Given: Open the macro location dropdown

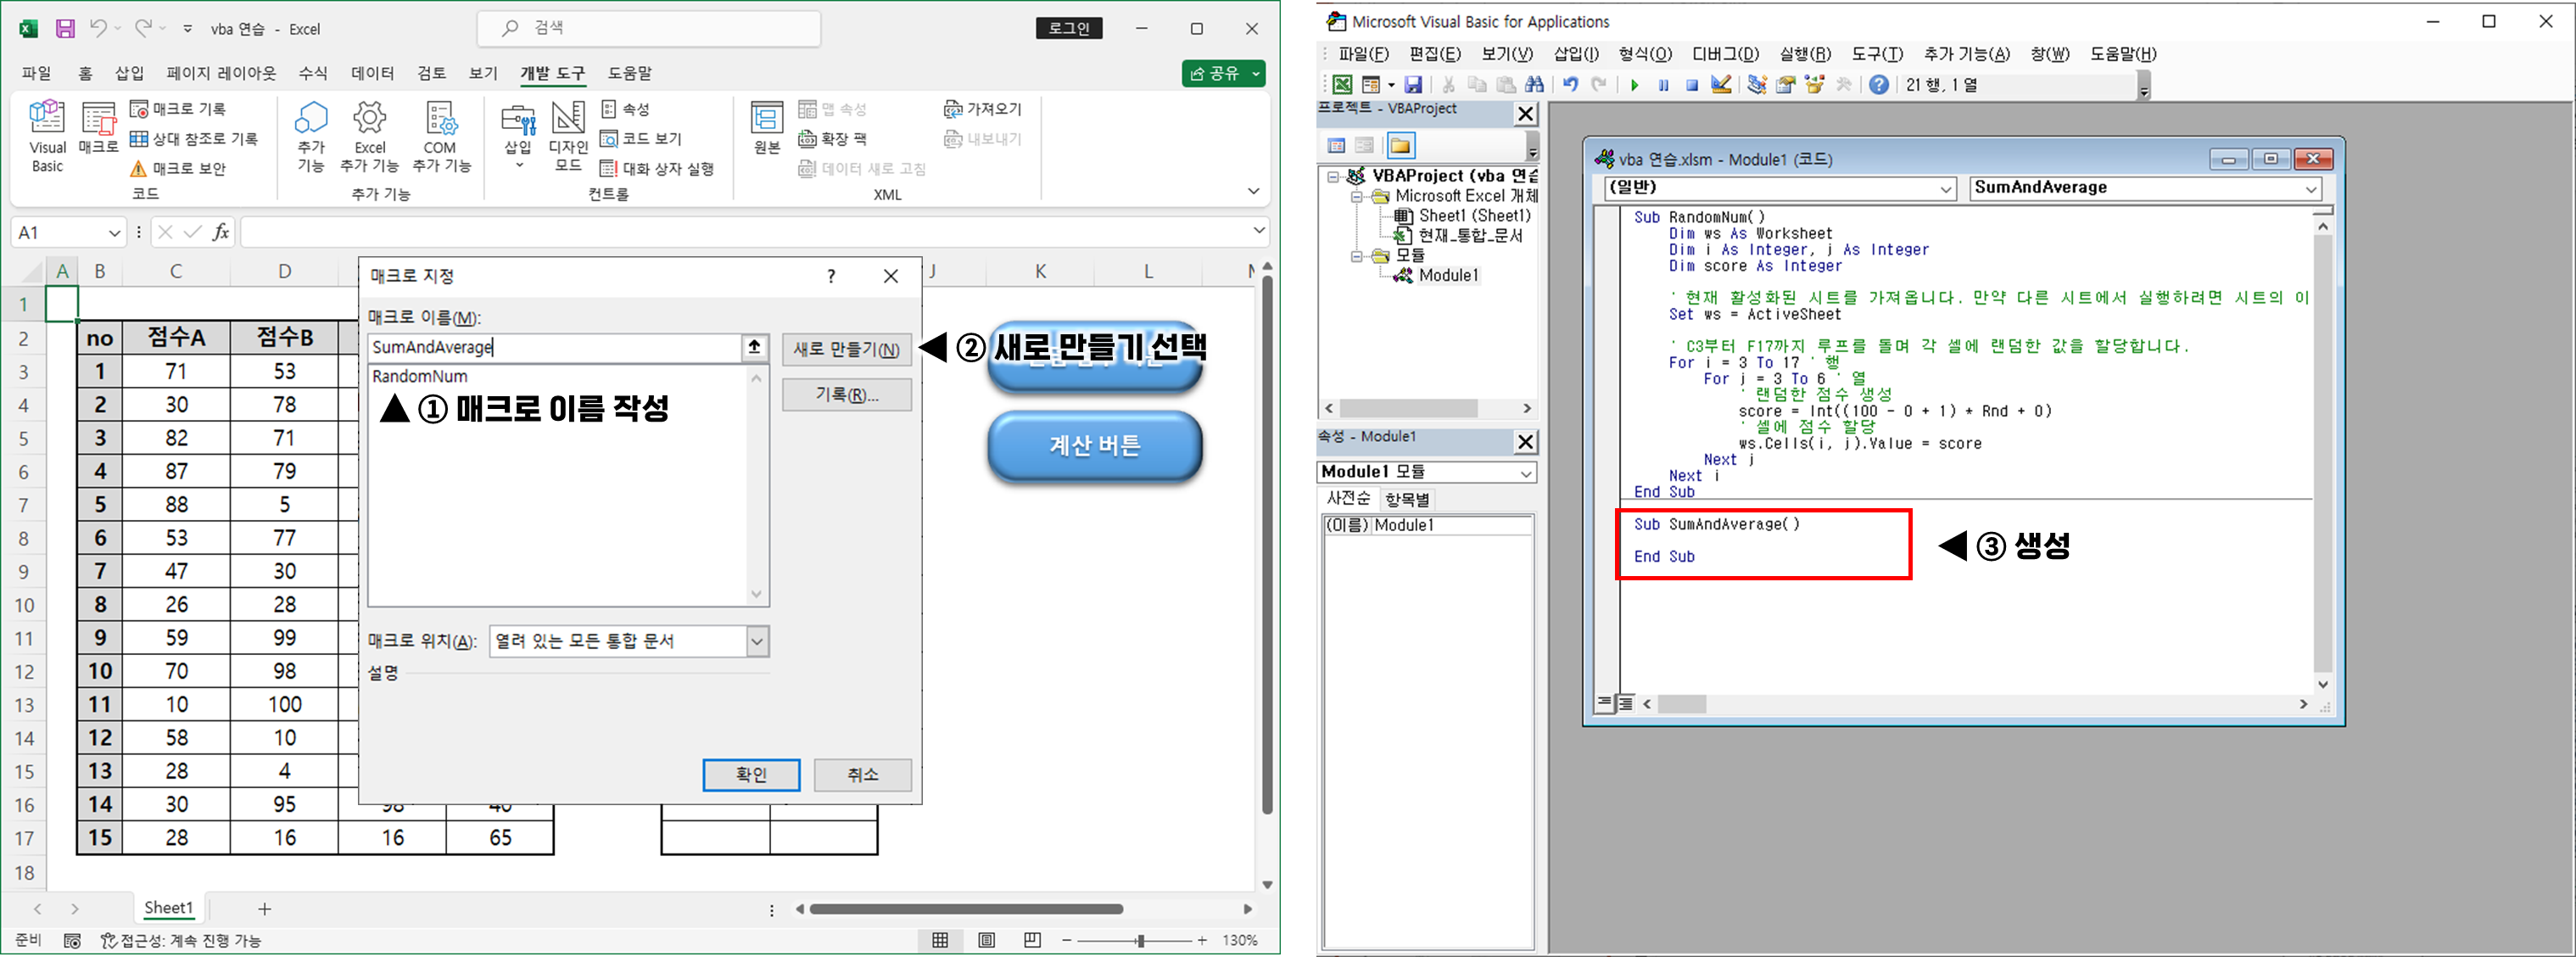Looking at the screenshot, I should [x=757, y=641].
